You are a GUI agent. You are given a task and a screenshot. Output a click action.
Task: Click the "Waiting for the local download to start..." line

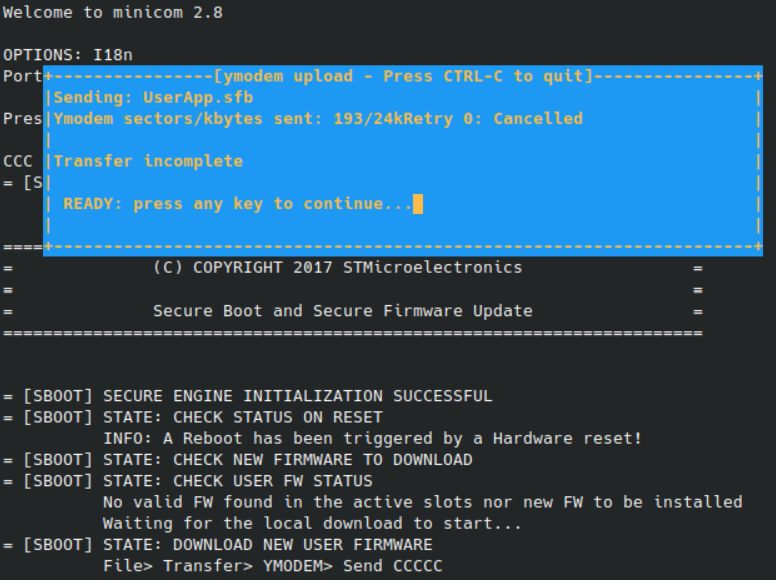tap(312, 524)
